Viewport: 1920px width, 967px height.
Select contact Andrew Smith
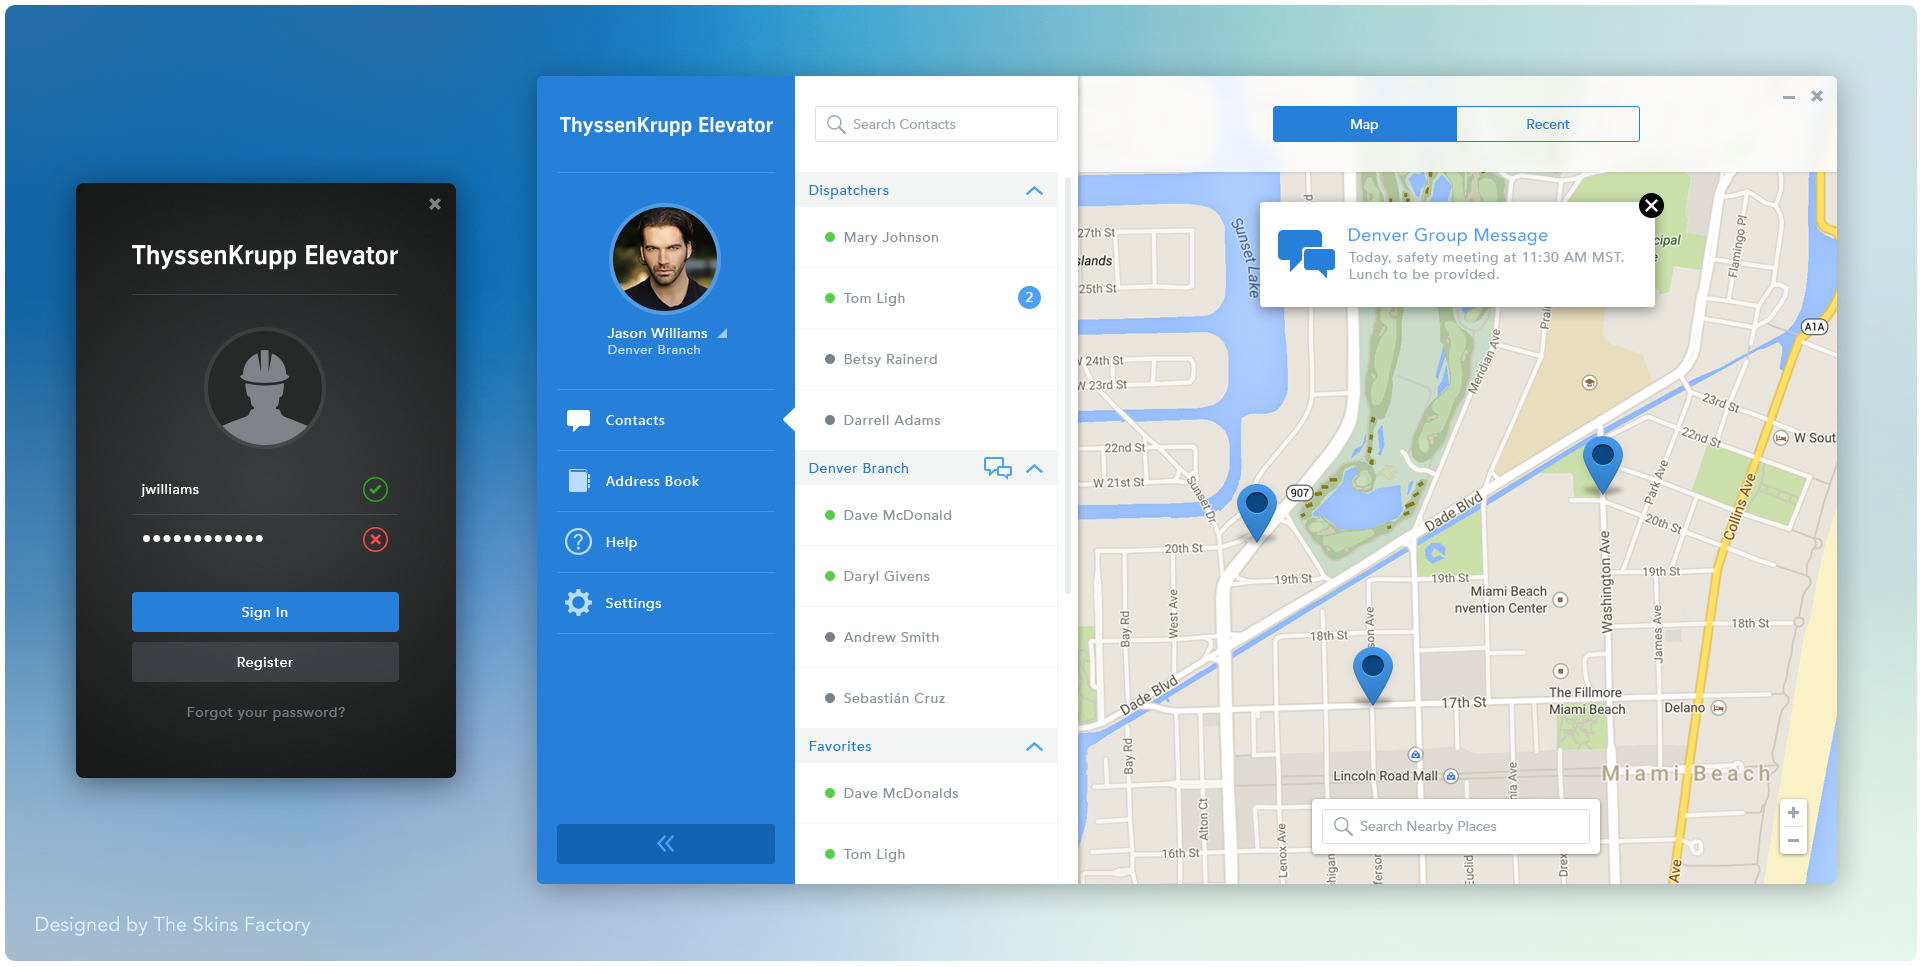[x=926, y=637]
